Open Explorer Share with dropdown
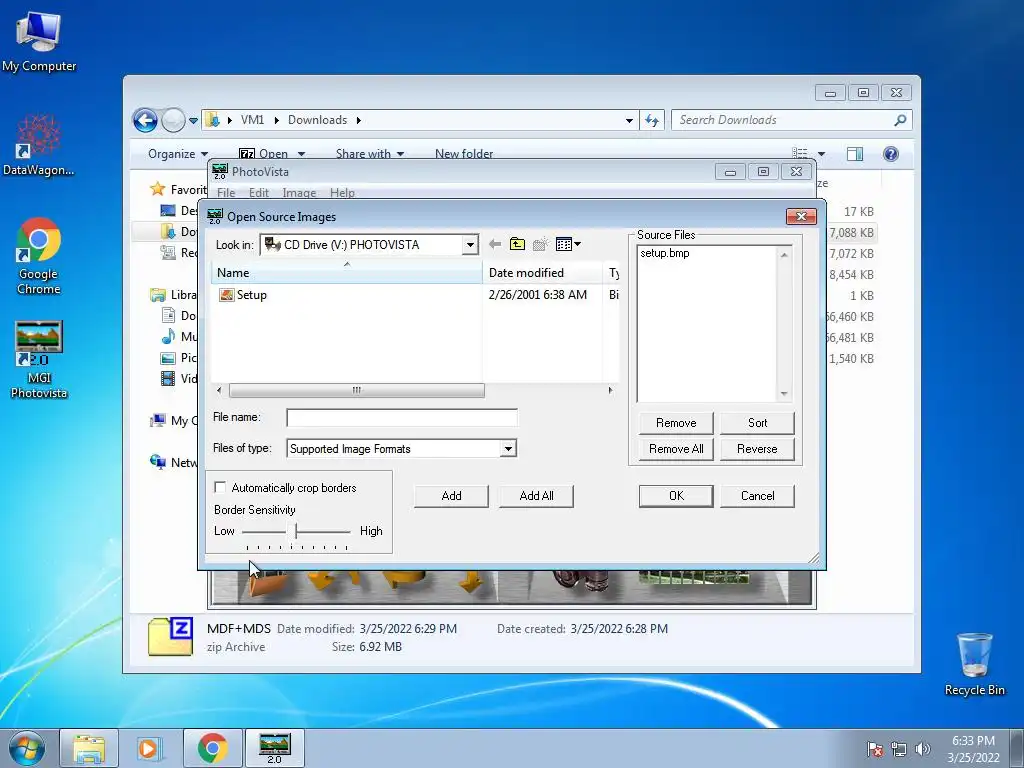 pos(370,153)
